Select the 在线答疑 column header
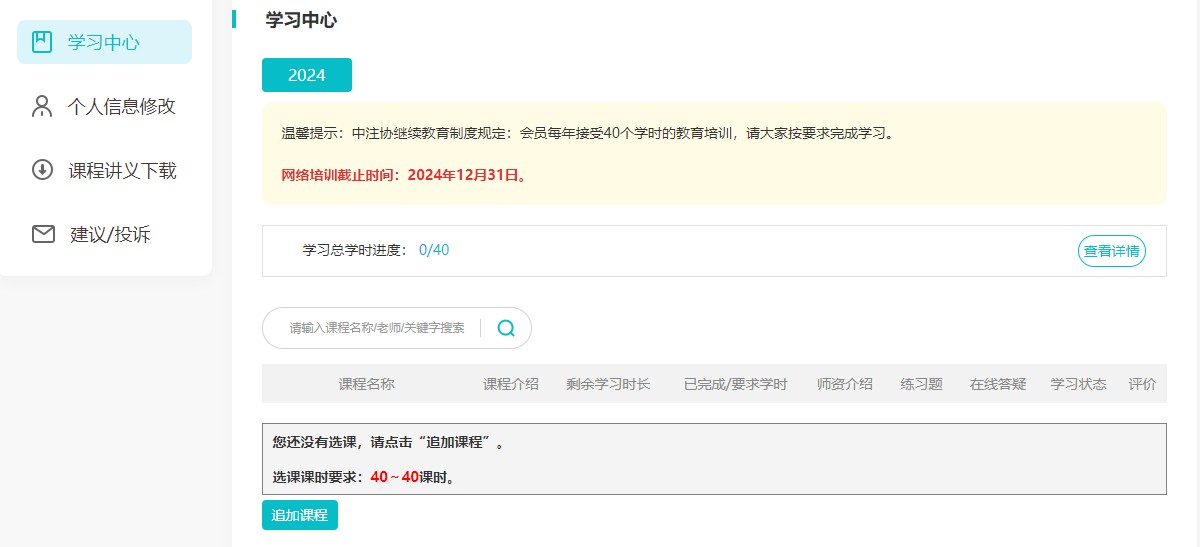This screenshot has height=547, width=1200. [x=997, y=384]
